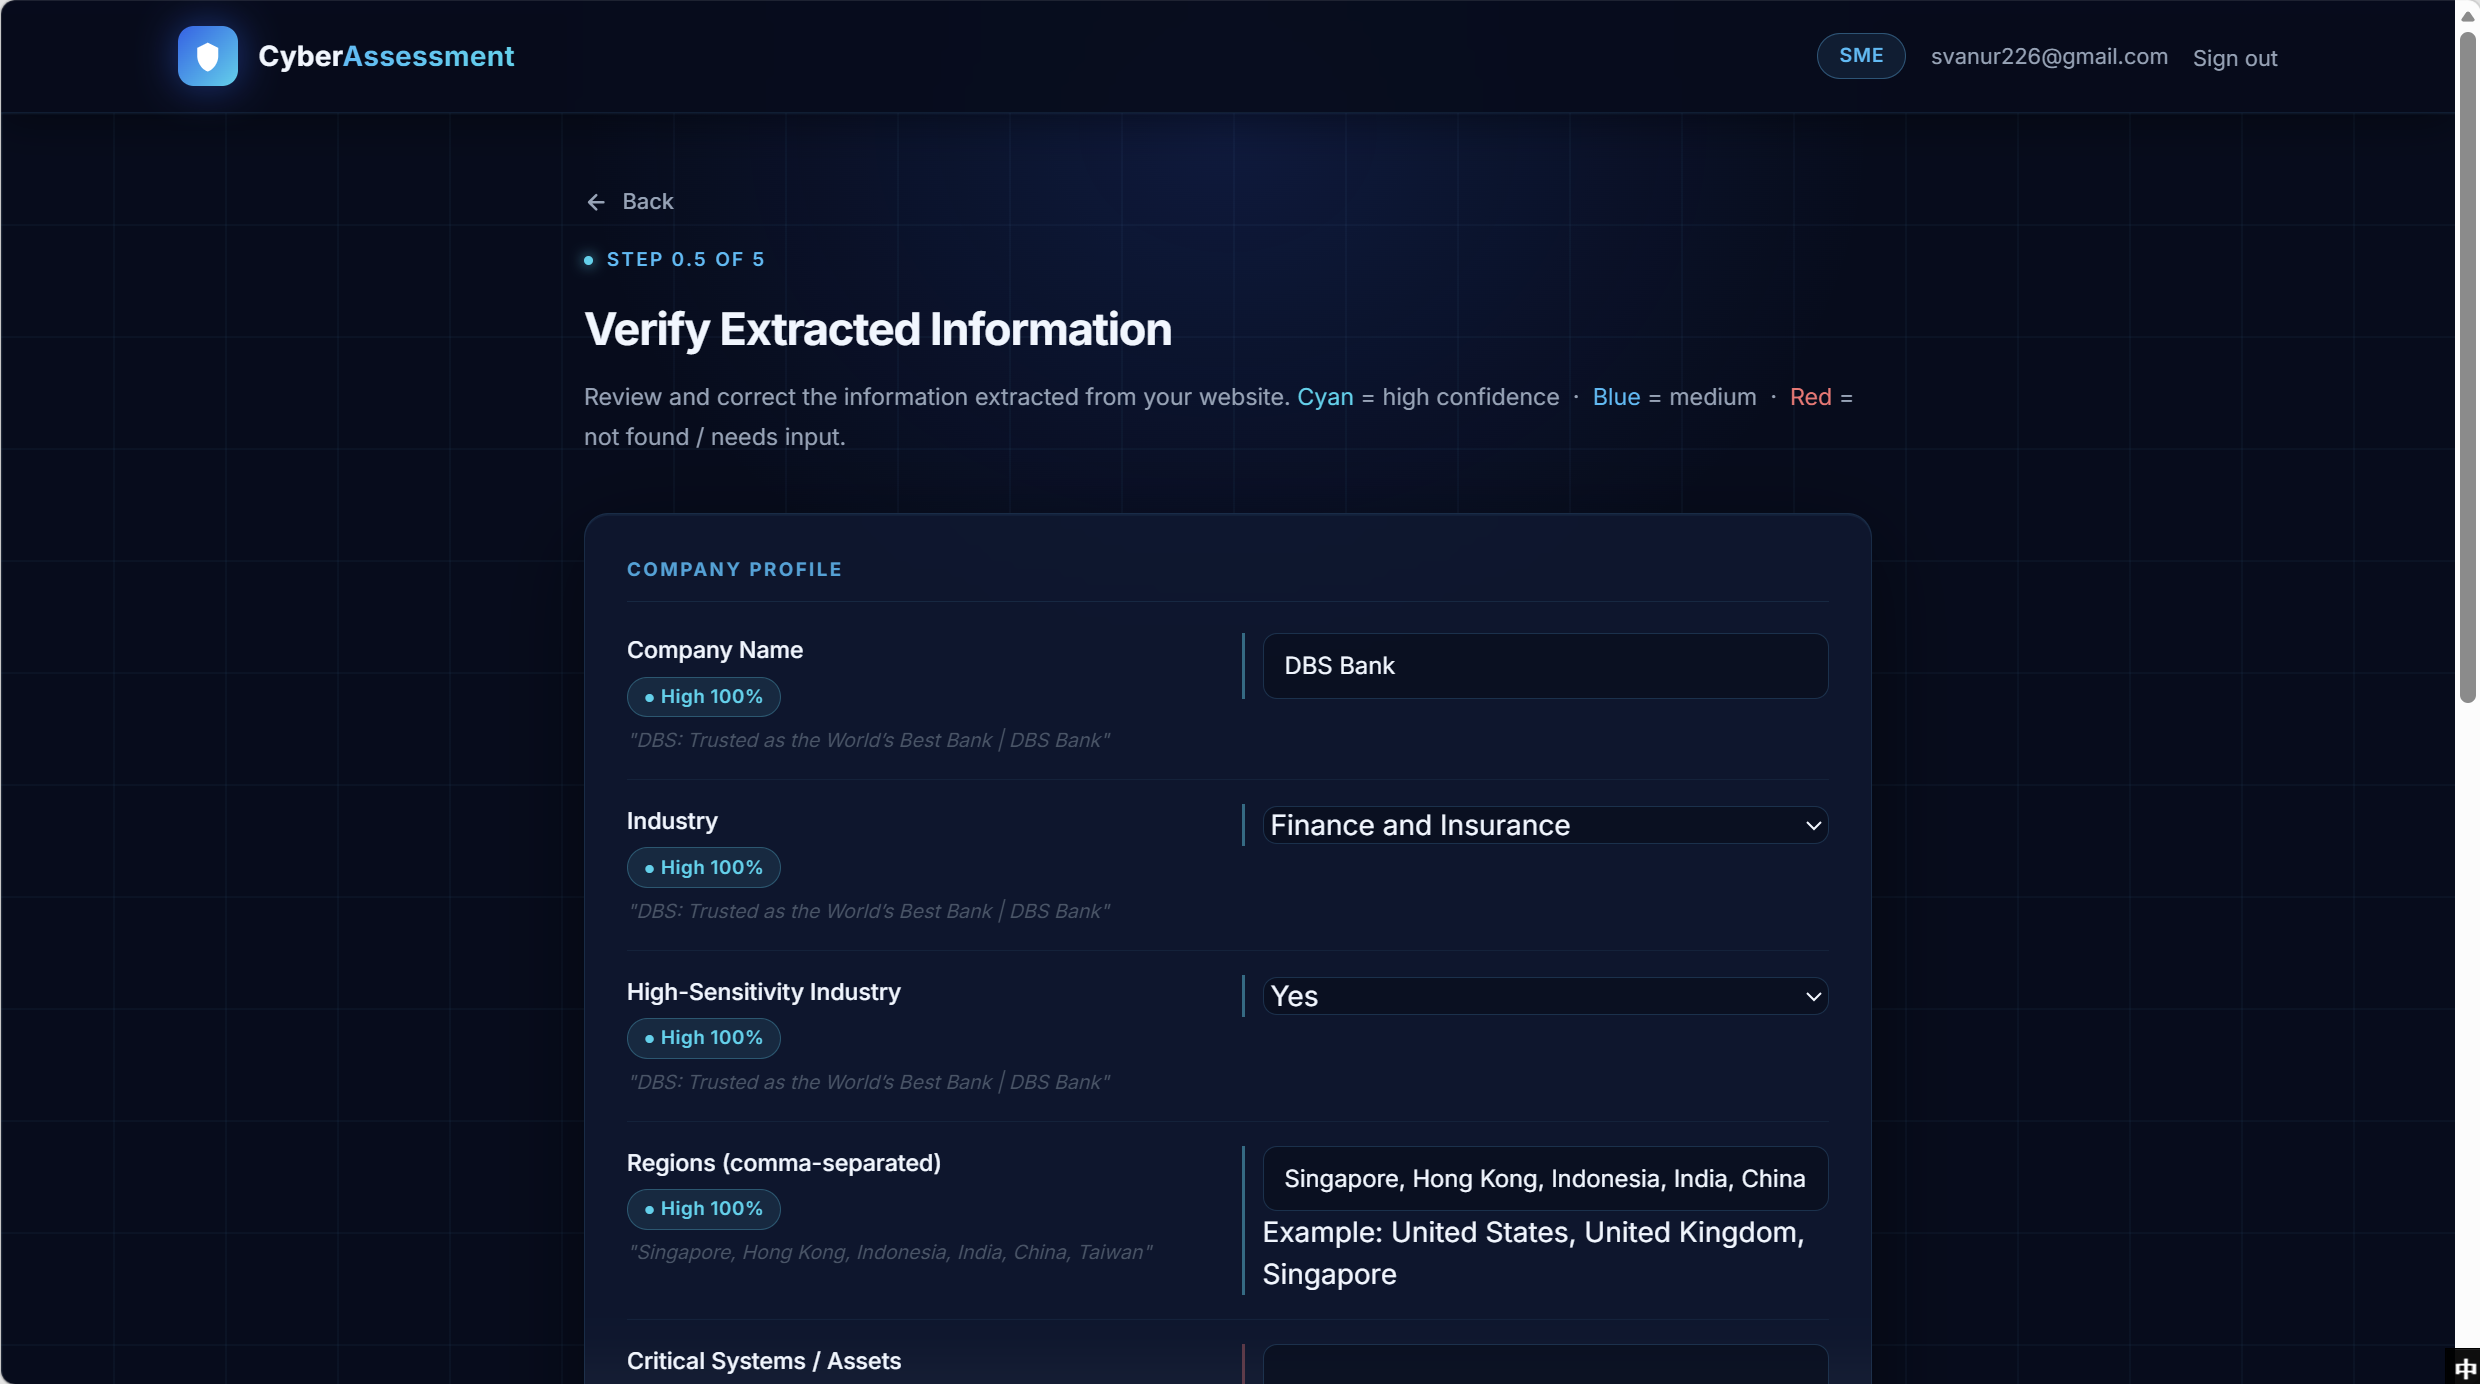Click the Red confidence legend word
This screenshot has width=2480, height=1384.
(1810, 398)
